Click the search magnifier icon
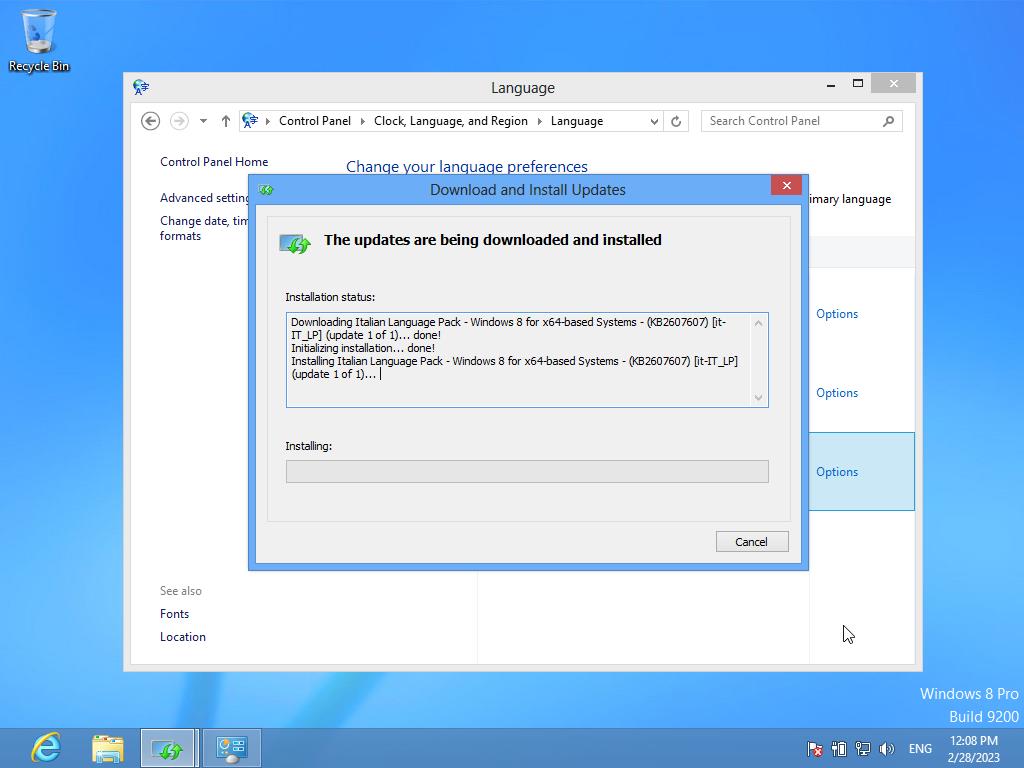The height and width of the screenshot is (768, 1024). click(x=888, y=121)
